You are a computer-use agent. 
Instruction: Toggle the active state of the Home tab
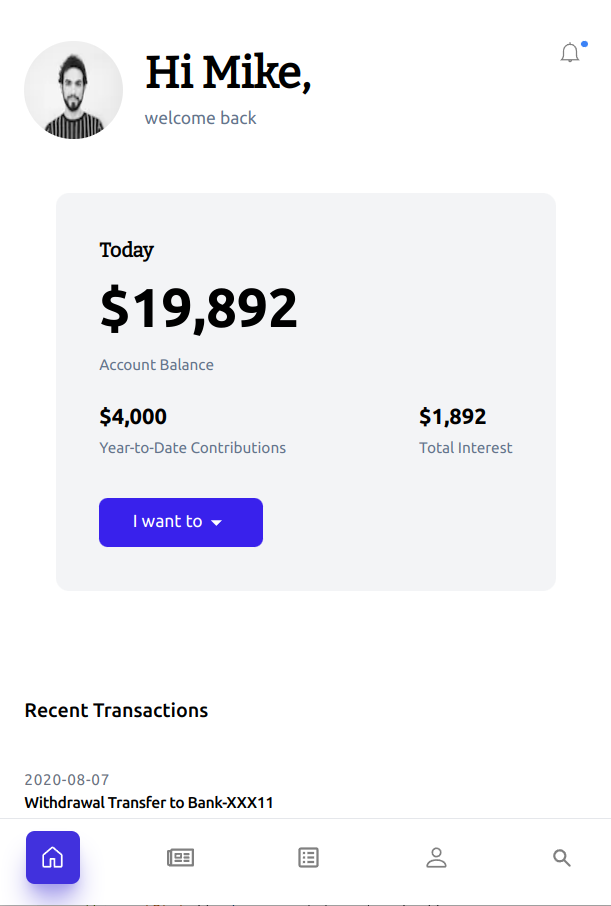tap(52, 857)
